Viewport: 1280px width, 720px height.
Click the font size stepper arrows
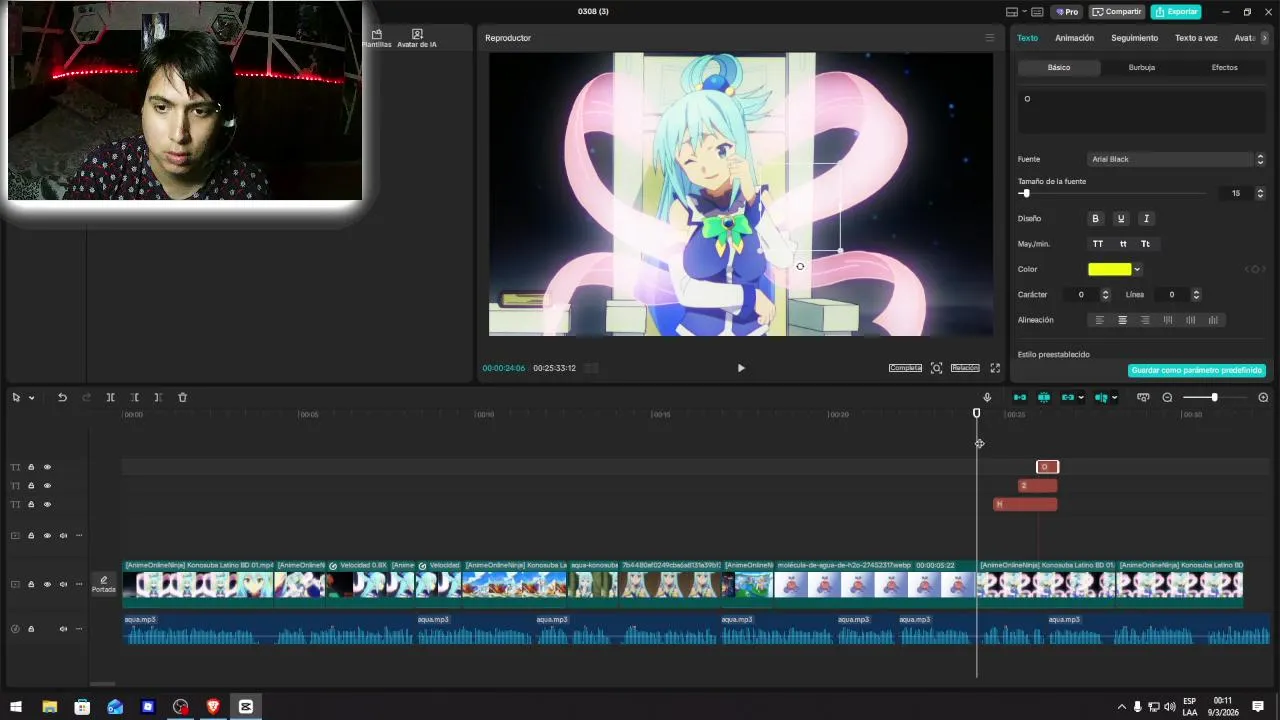coord(1260,193)
